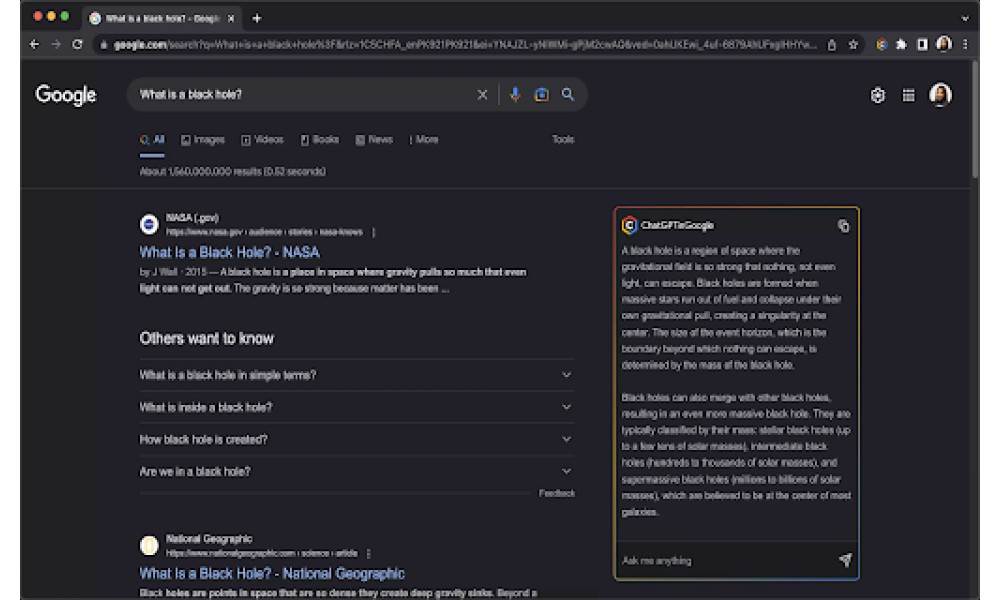Click 'About 1,560,000,000 results' text

pyautogui.click(x=233, y=172)
